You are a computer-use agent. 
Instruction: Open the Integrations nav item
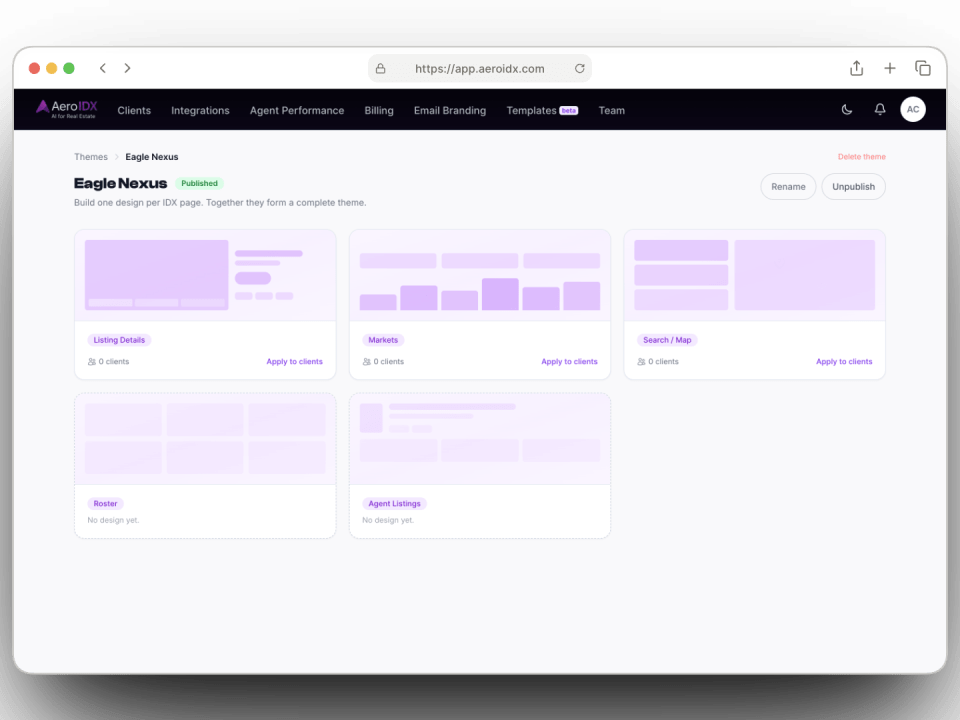[200, 110]
